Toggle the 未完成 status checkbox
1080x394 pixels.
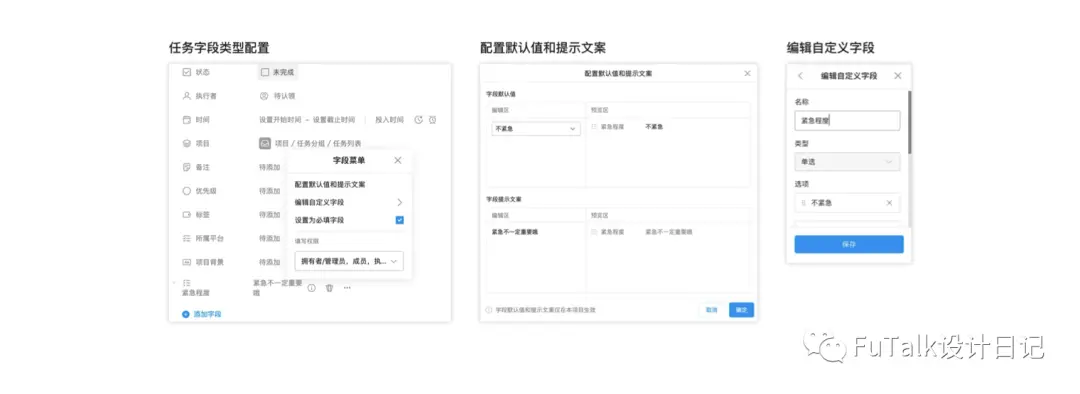pyautogui.click(x=264, y=72)
